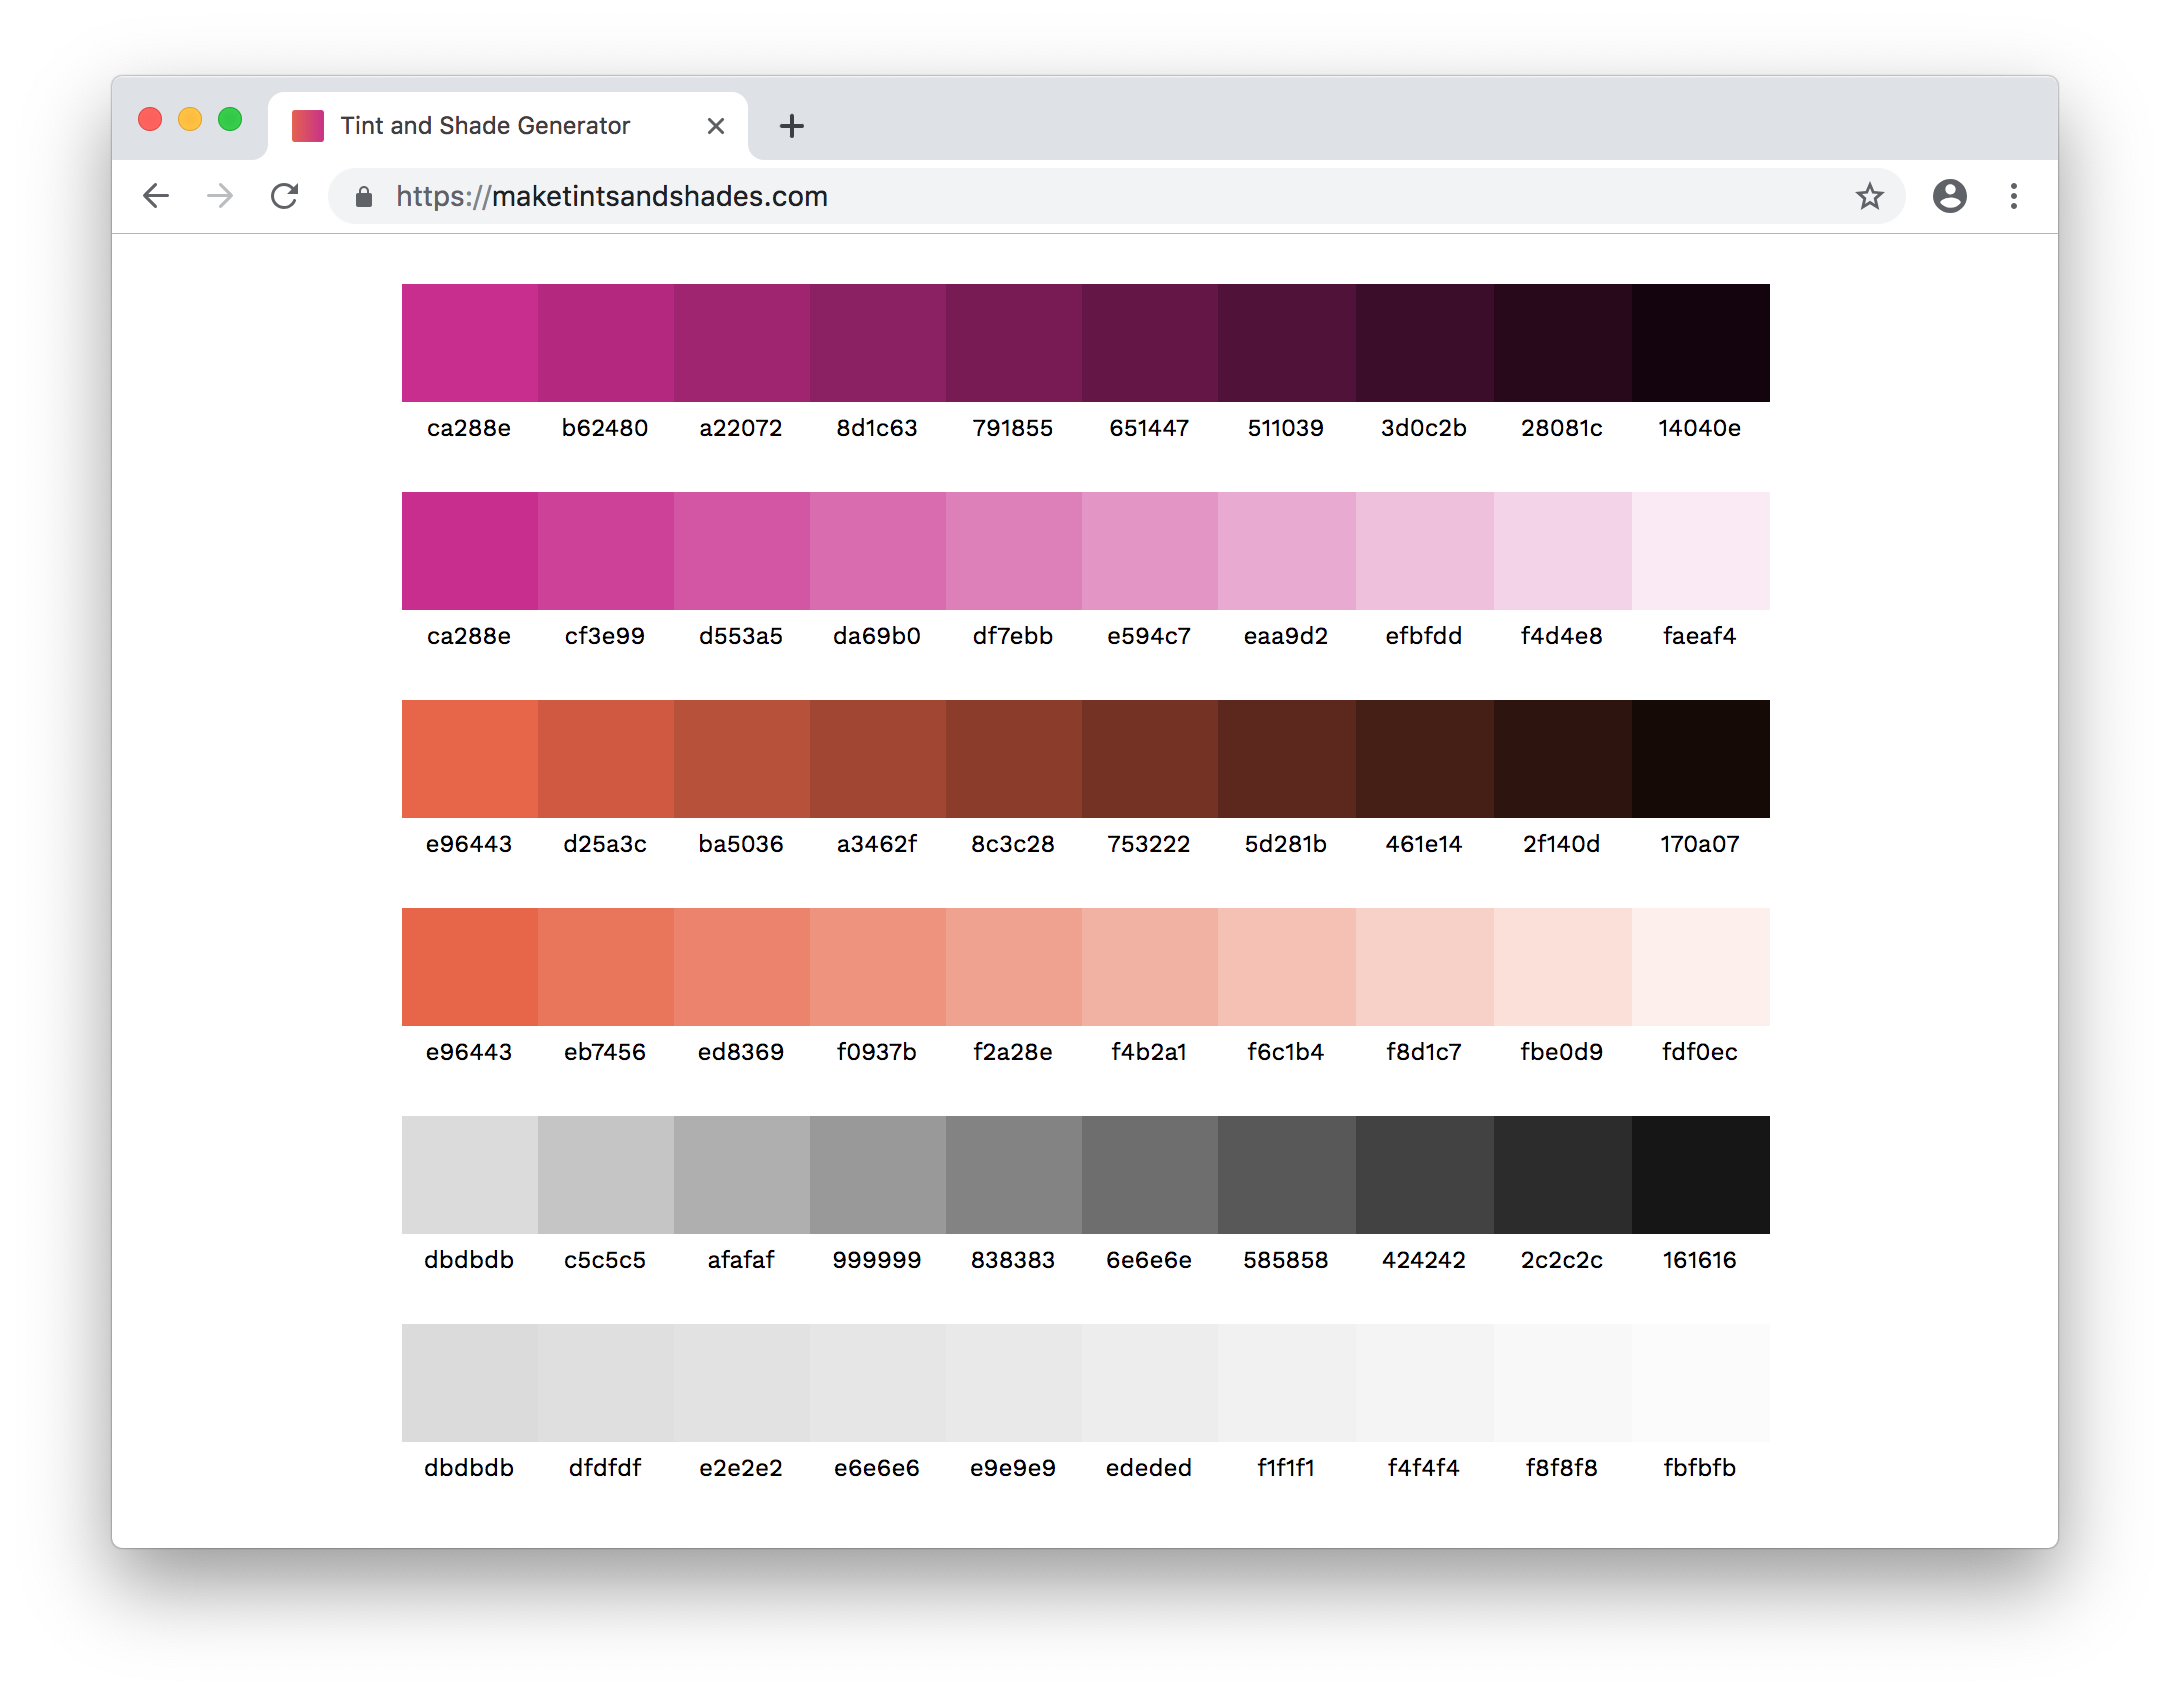Click the maketintsandshades.com address bar
This screenshot has width=2170, height=1696.
pos(1100,196)
